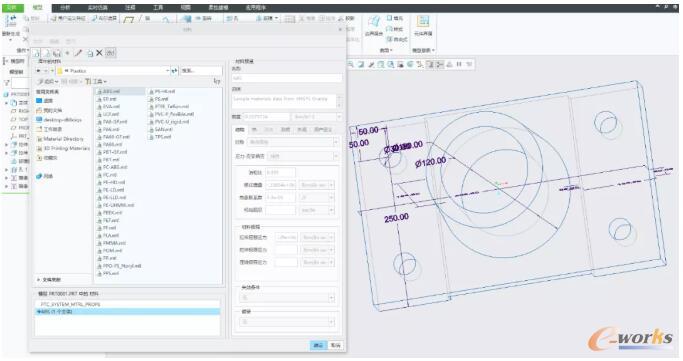Open the fatigue dropdown
Image resolution: width=683 pixels, height=361 pixels.
pyautogui.click(x=331, y=322)
